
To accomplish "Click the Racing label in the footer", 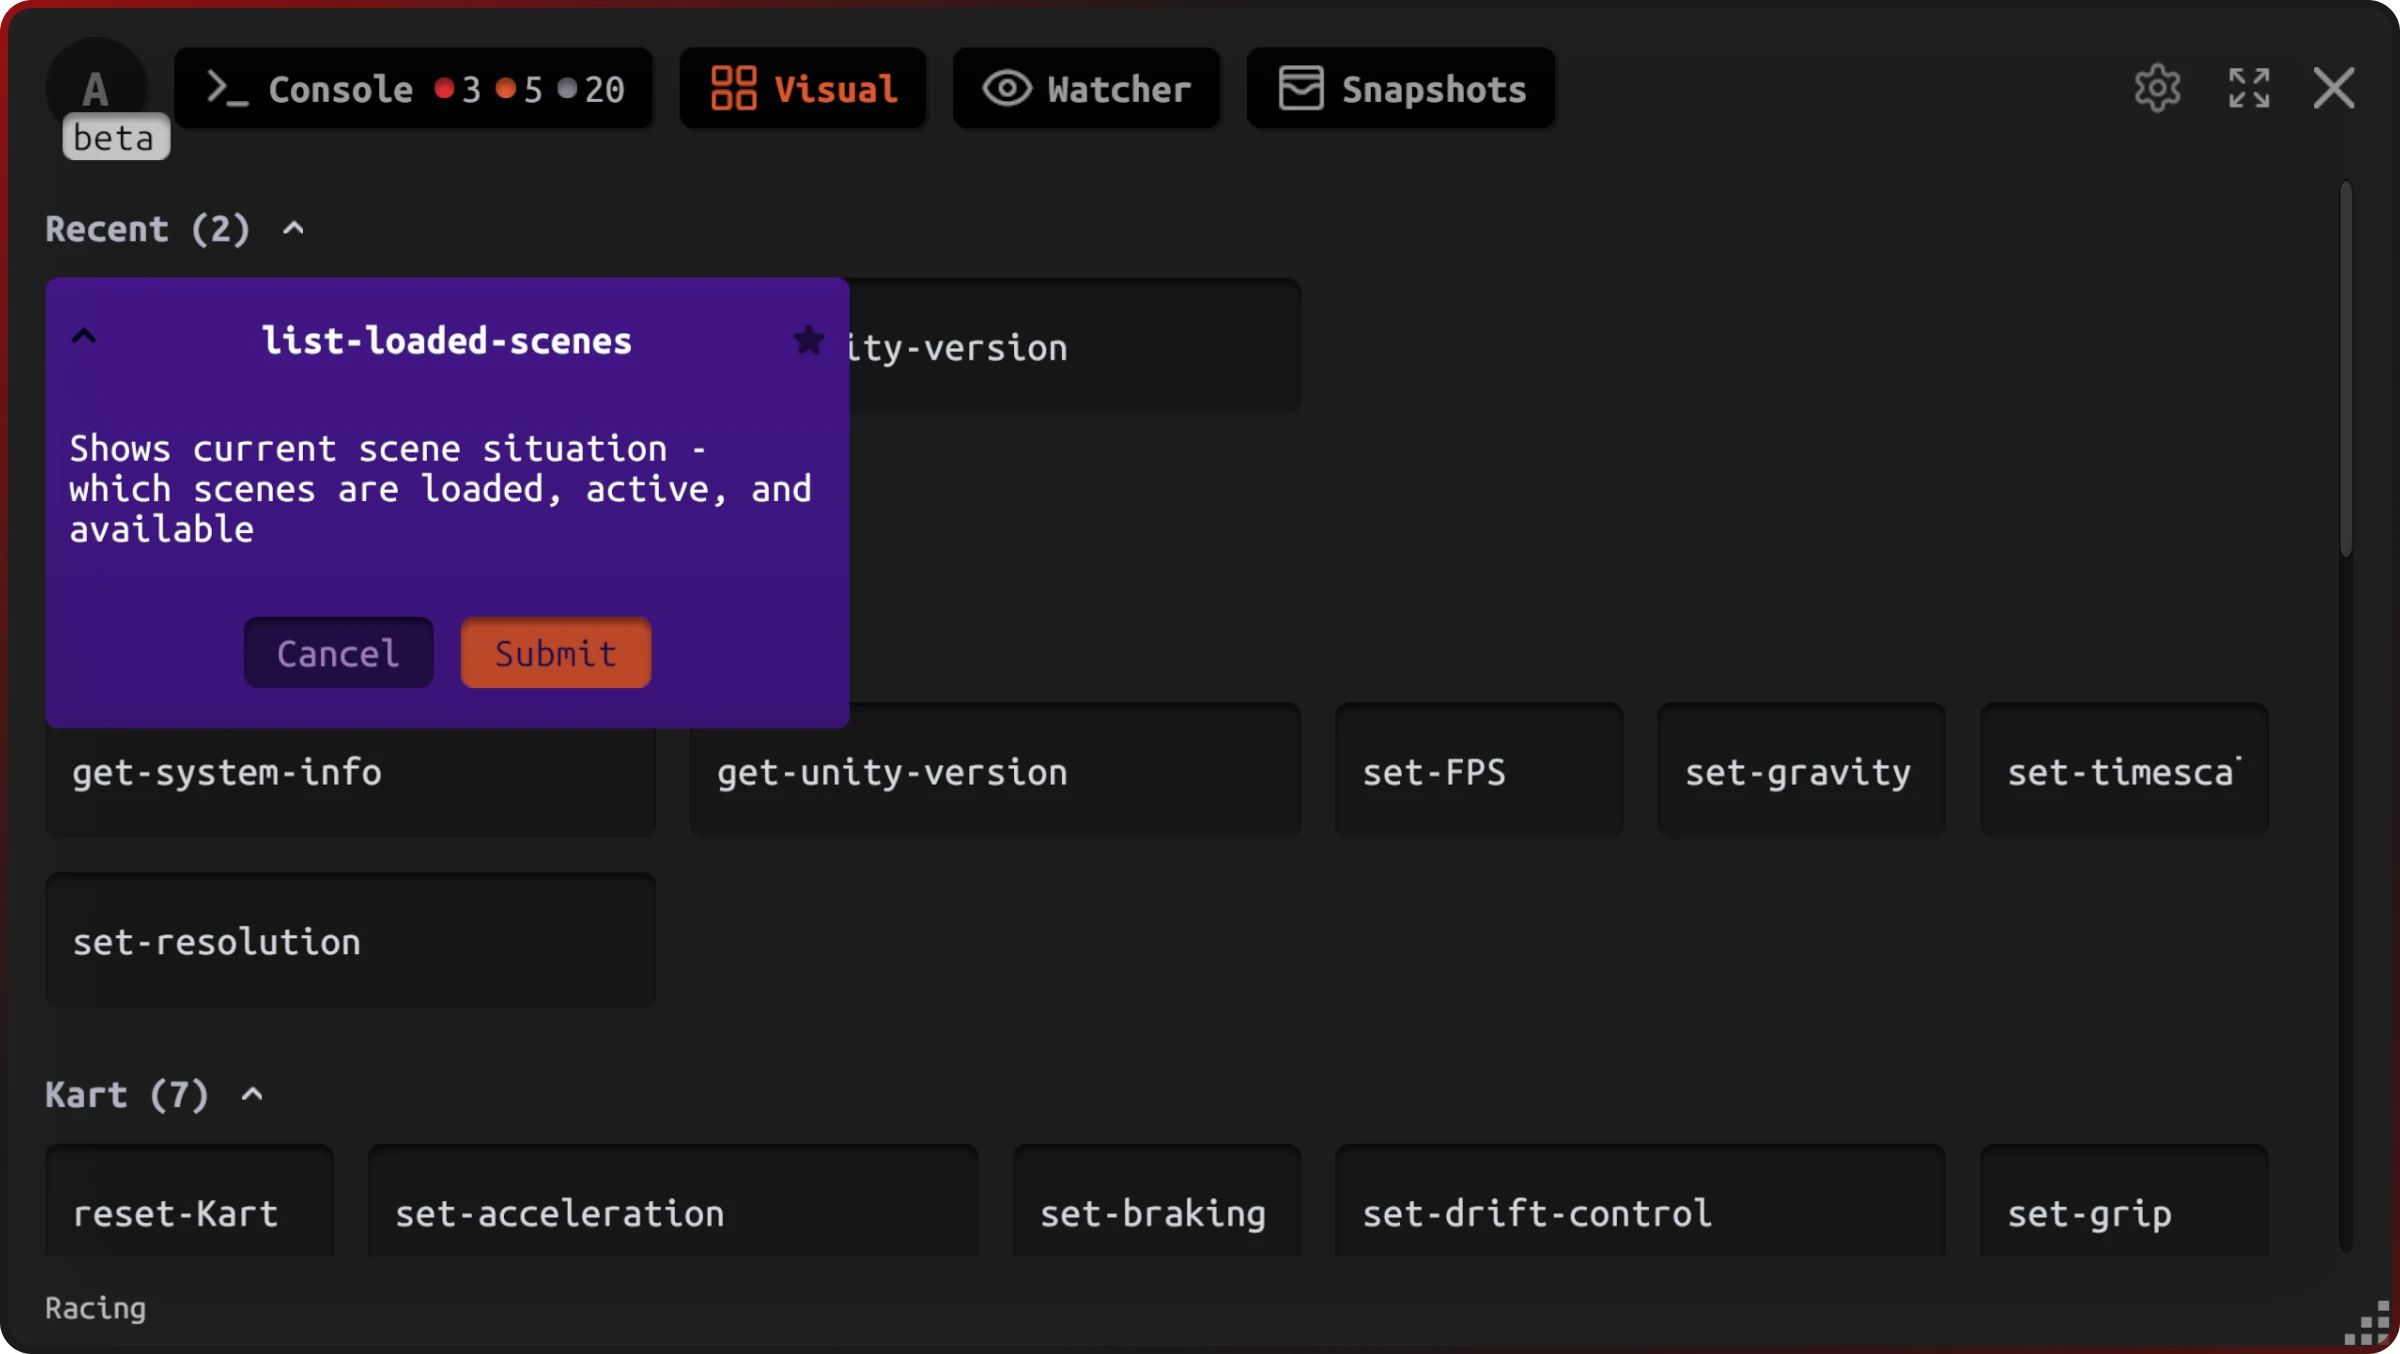I will pos(96,1308).
